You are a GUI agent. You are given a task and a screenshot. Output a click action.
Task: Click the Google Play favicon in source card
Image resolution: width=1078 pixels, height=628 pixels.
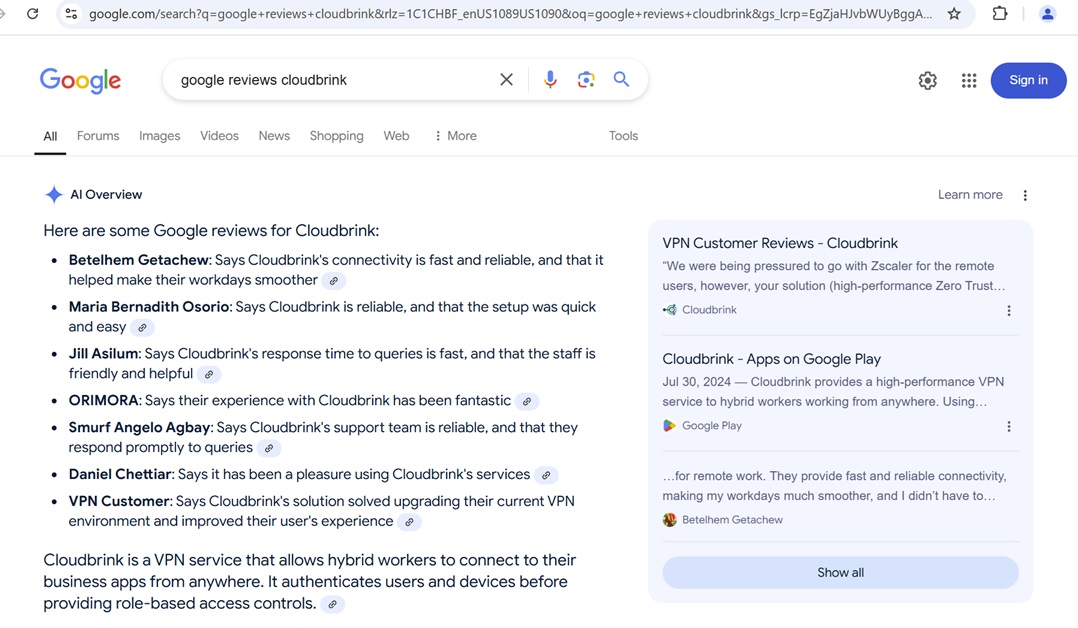(x=670, y=426)
